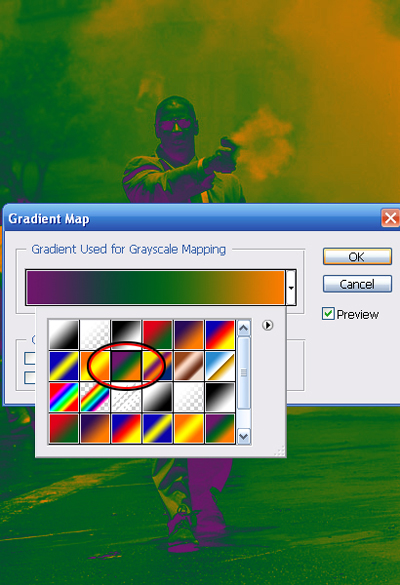Choose the orange-yellow-orange gradient in the second row
The height and width of the screenshot is (585, 400).
tap(95, 366)
